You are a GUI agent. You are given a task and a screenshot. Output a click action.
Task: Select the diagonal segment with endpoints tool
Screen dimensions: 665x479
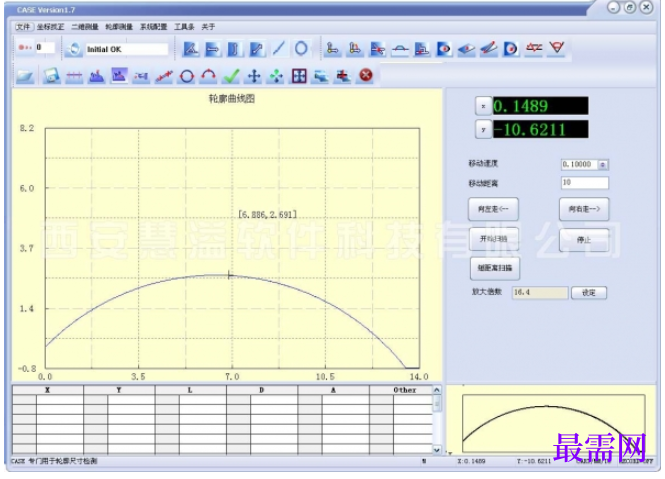(x=256, y=49)
